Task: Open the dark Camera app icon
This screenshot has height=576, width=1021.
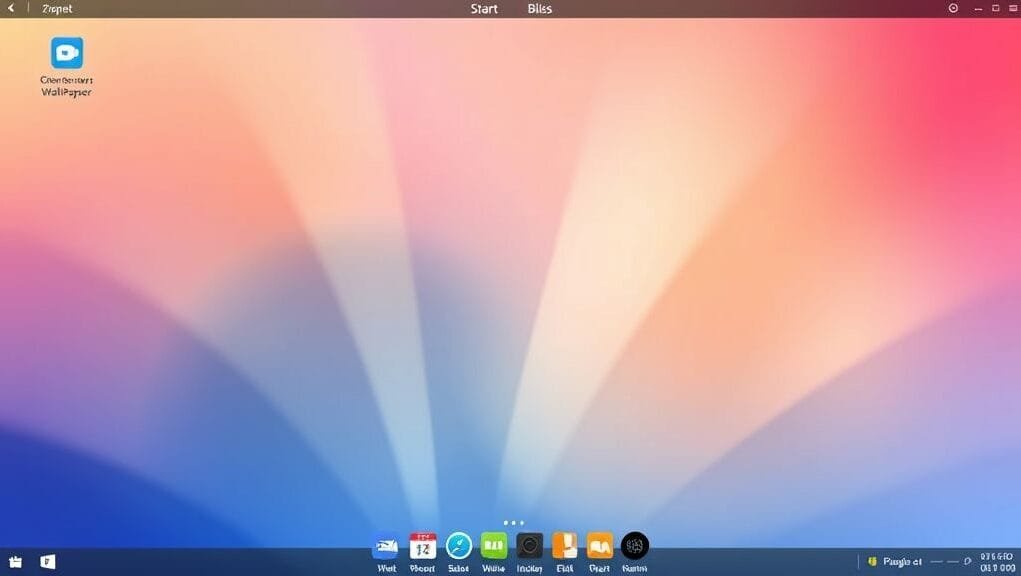Action: point(529,548)
